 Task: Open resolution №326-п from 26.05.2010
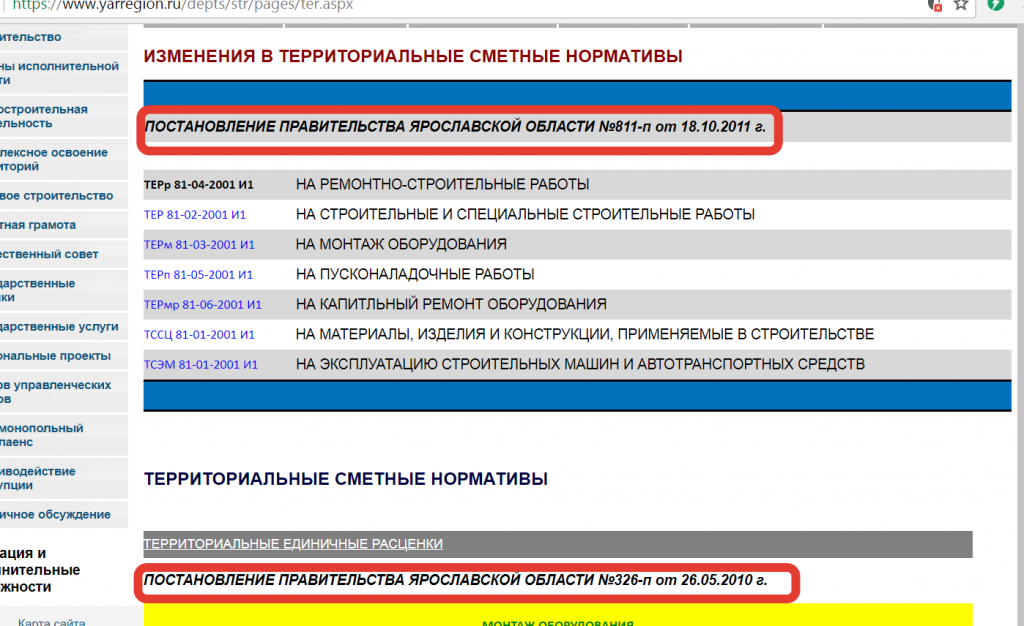[x=456, y=580]
